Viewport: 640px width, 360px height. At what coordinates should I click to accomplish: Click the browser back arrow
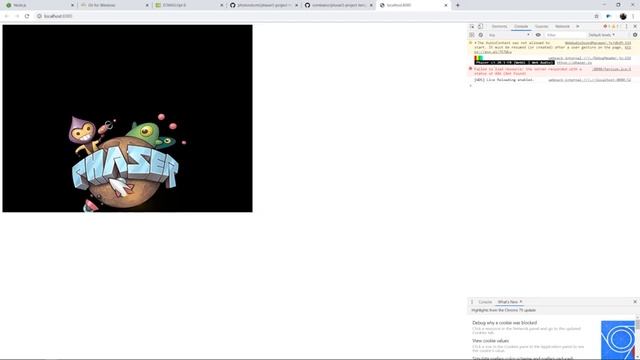(7, 16)
